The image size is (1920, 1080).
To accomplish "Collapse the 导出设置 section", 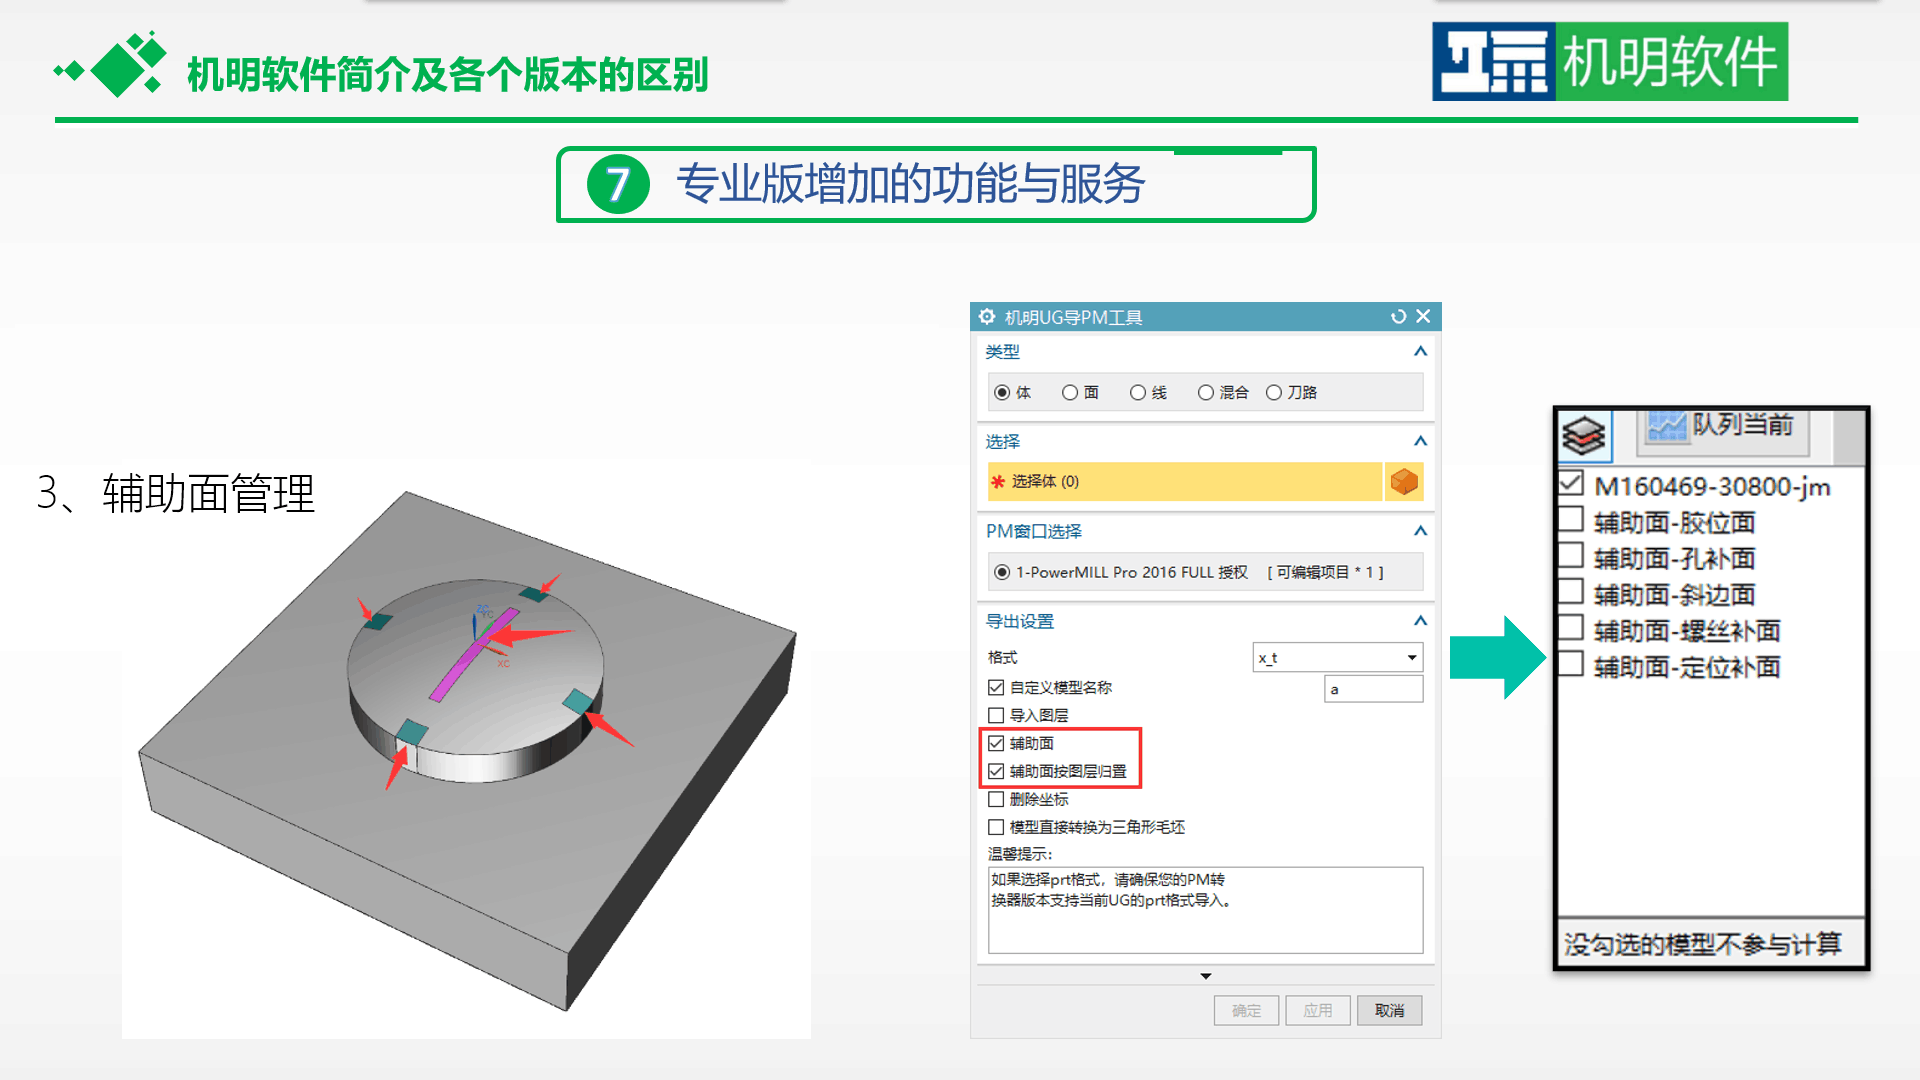I will pyautogui.click(x=1420, y=621).
